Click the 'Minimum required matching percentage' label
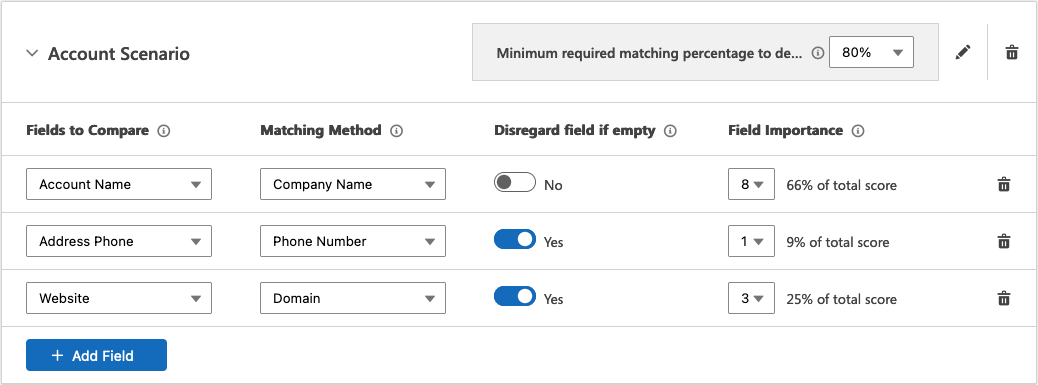This screenshot has width=1038, height=385. pos(649,53)
